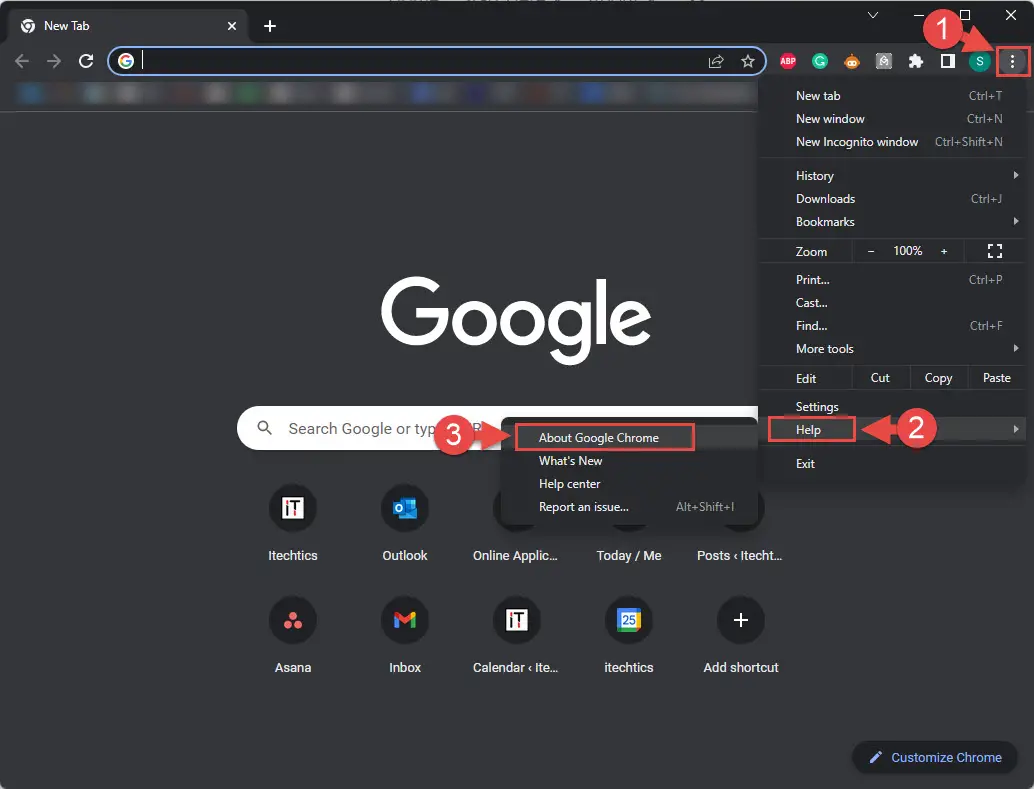Click the Google icon in address bar
The width and height of the screenshot is (1034, 789).
[x=126, y=61]
